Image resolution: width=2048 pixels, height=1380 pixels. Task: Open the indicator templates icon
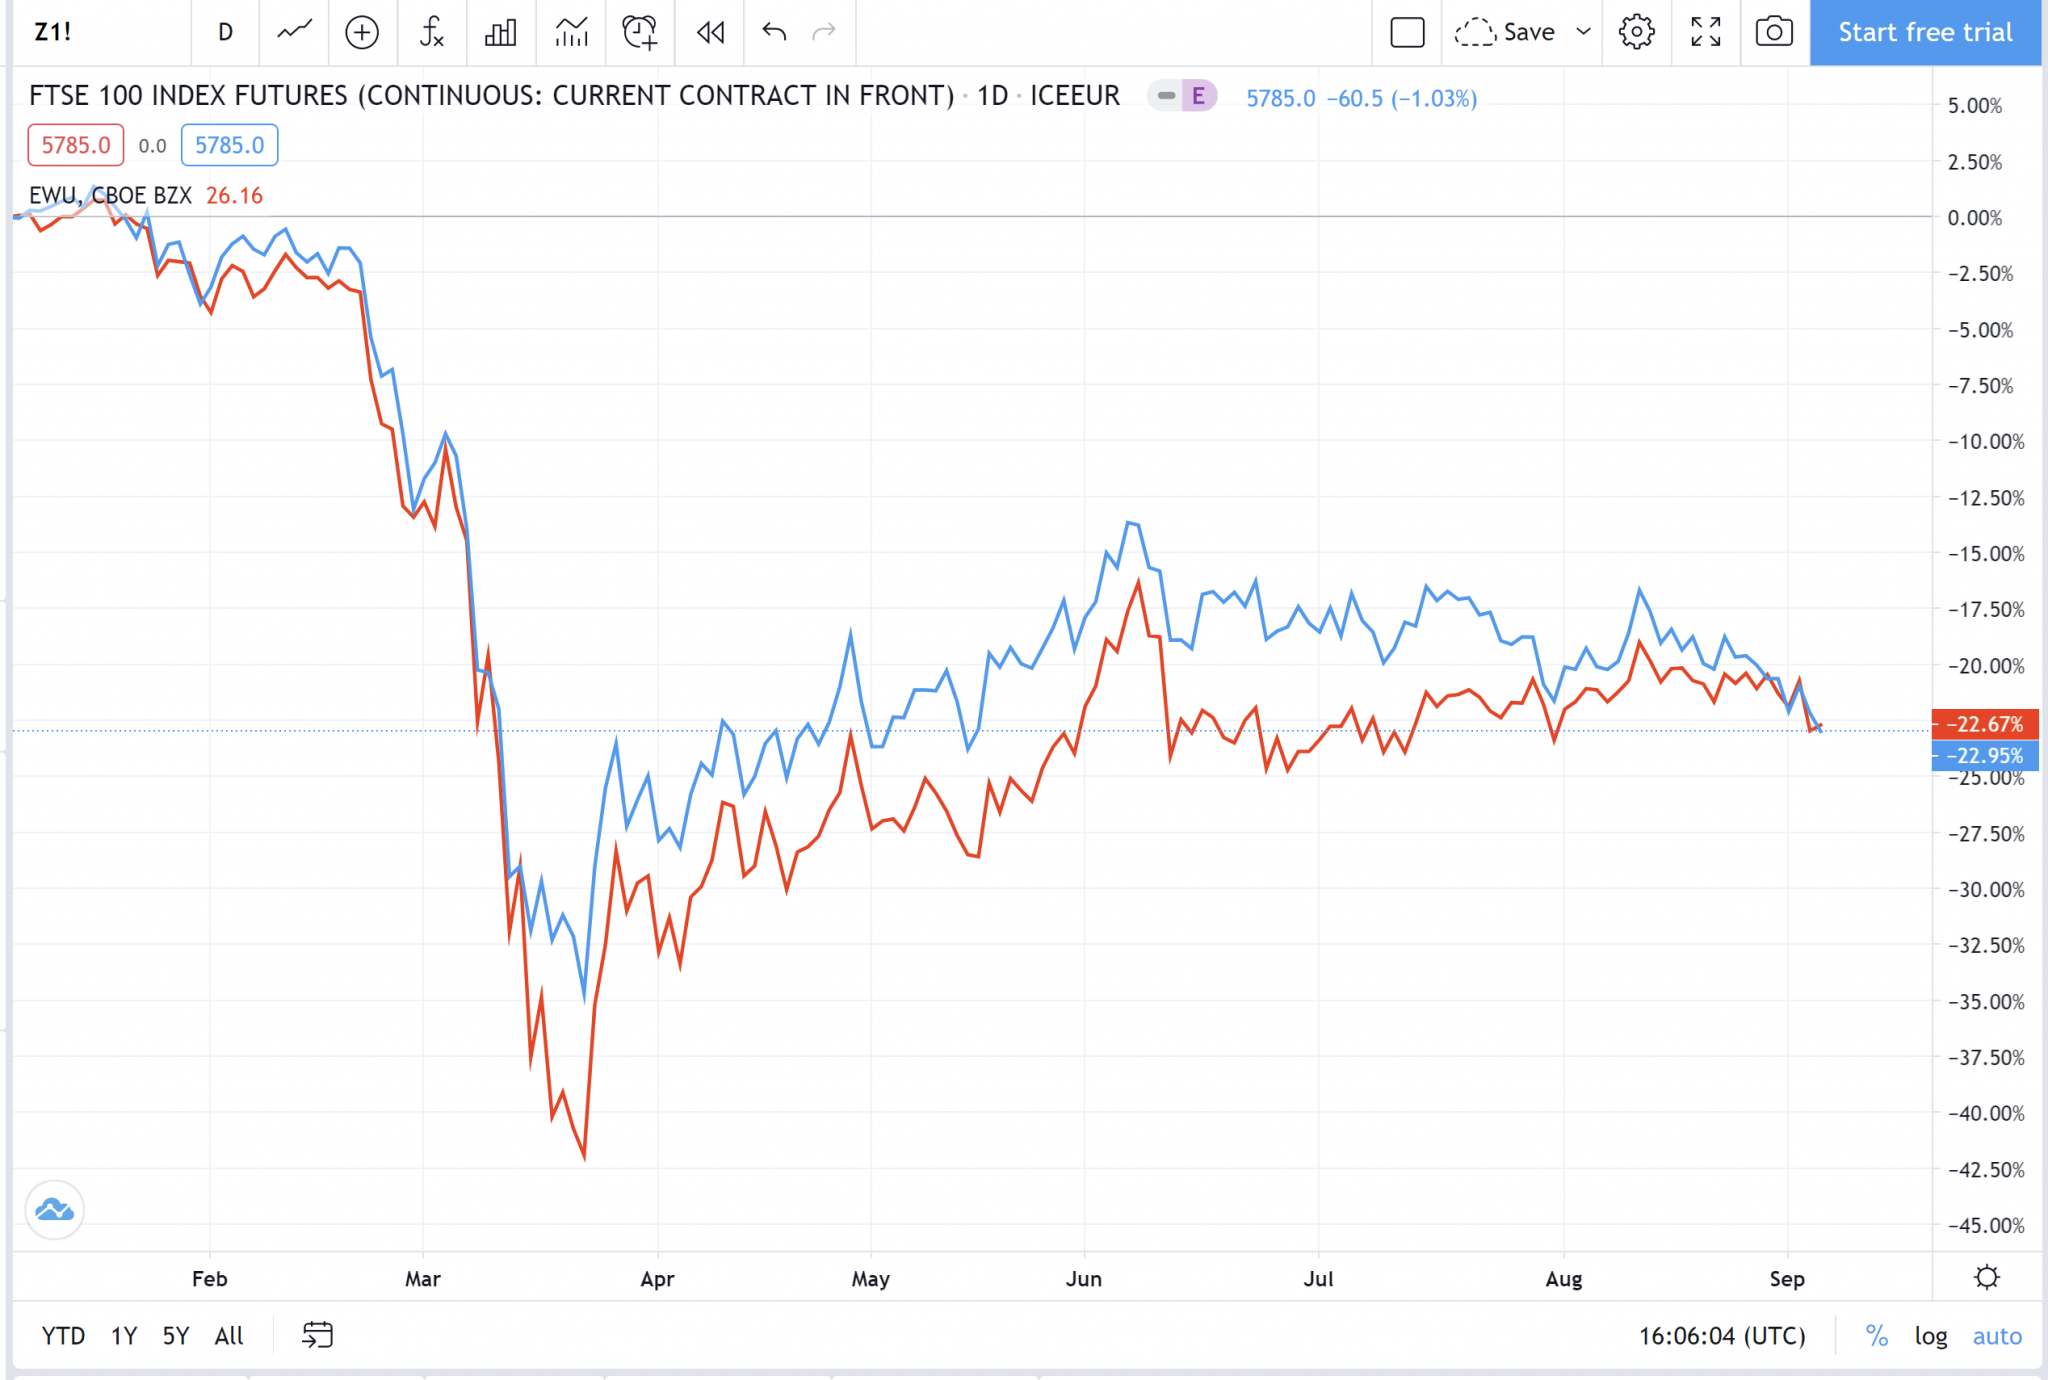click(x=570, y=32)
